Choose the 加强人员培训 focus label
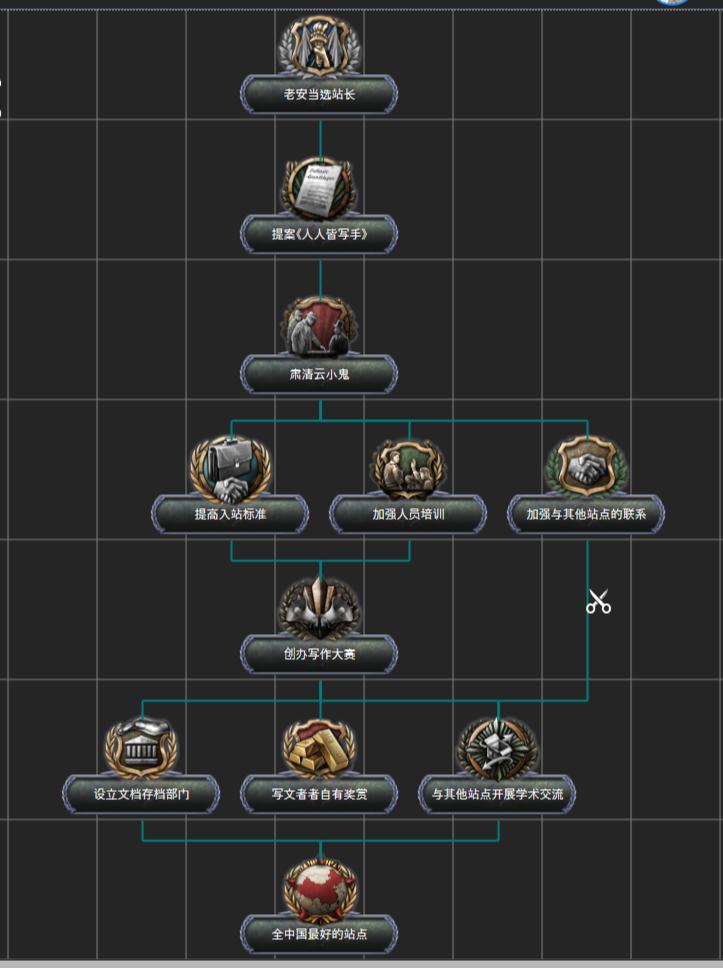 [408, 515]
